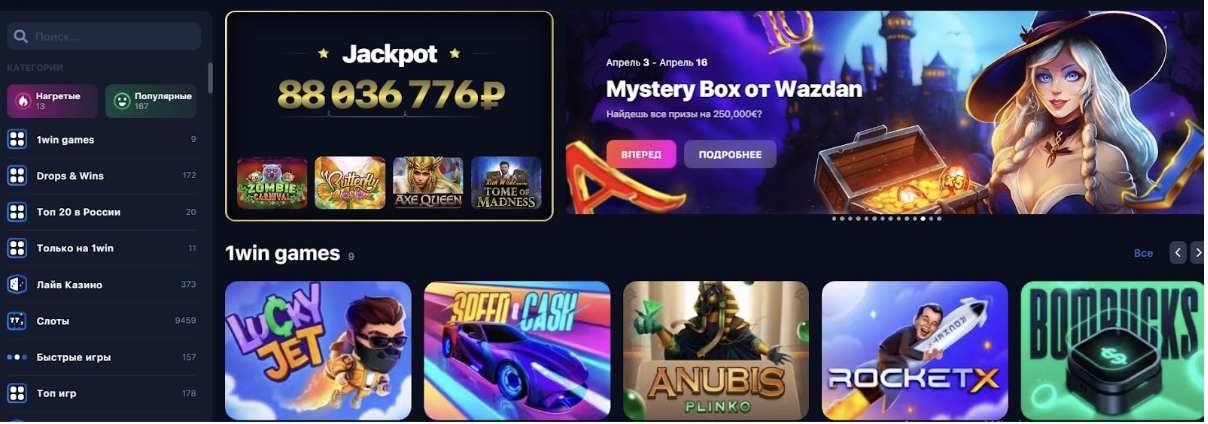Open the 1win games category icon
The width and height of the screenshot is (1208, 424).
point(17,139)
